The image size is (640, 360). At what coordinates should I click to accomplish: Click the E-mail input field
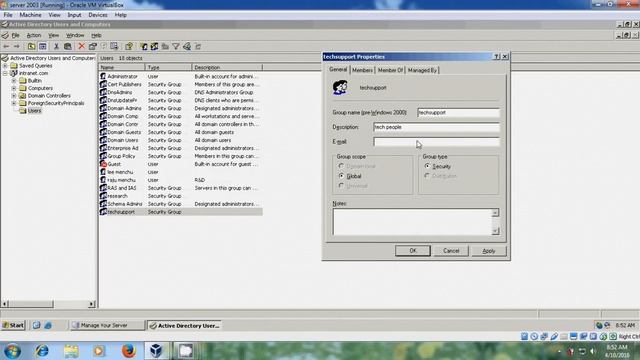pyautogui.click(x=436, y=142)
